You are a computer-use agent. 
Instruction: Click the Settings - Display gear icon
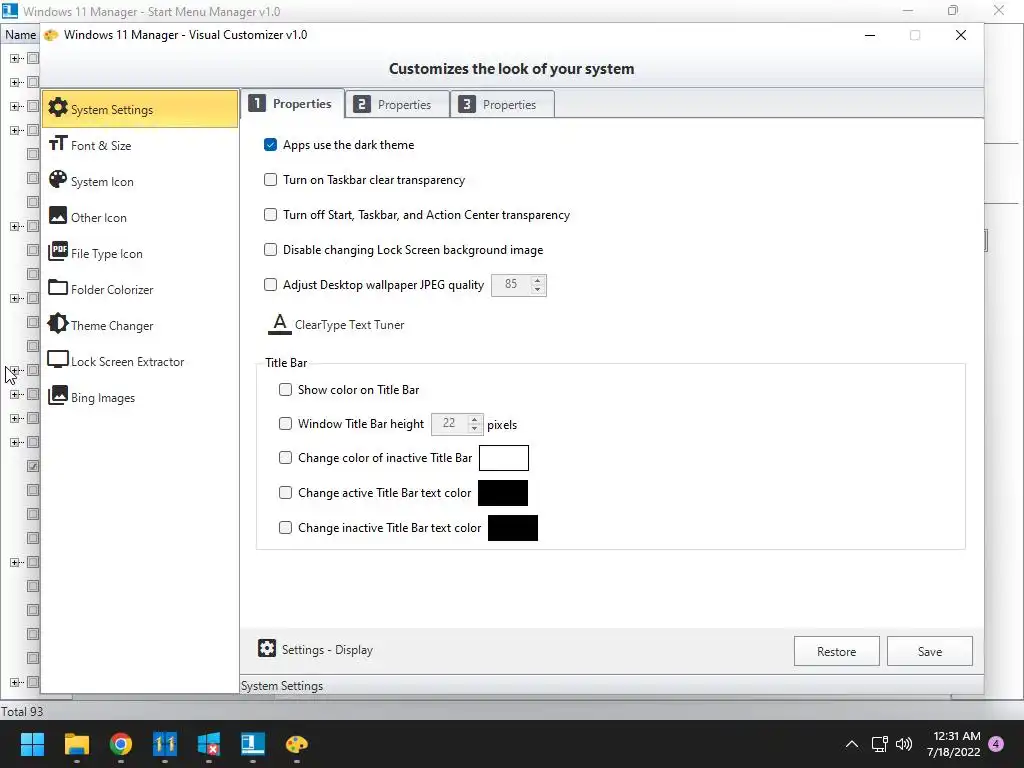[x=267, y=648]
